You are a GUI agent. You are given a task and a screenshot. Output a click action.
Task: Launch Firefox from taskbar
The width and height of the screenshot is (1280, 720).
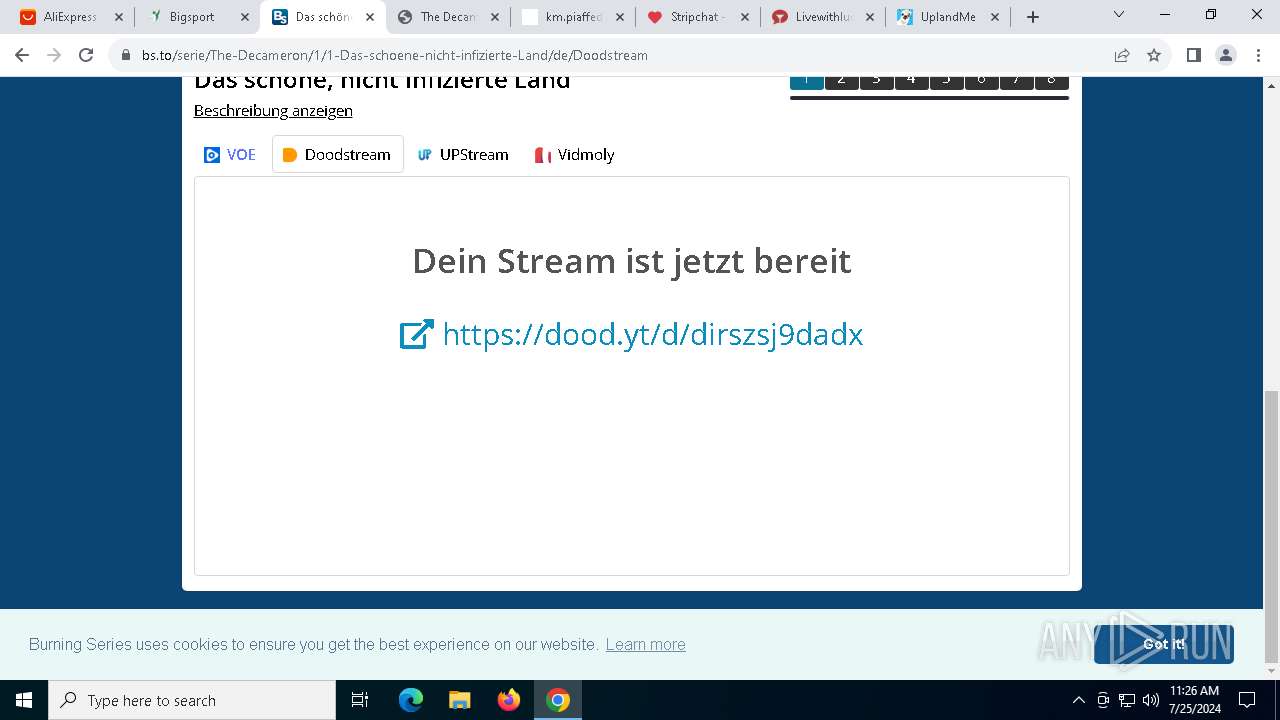509,700
